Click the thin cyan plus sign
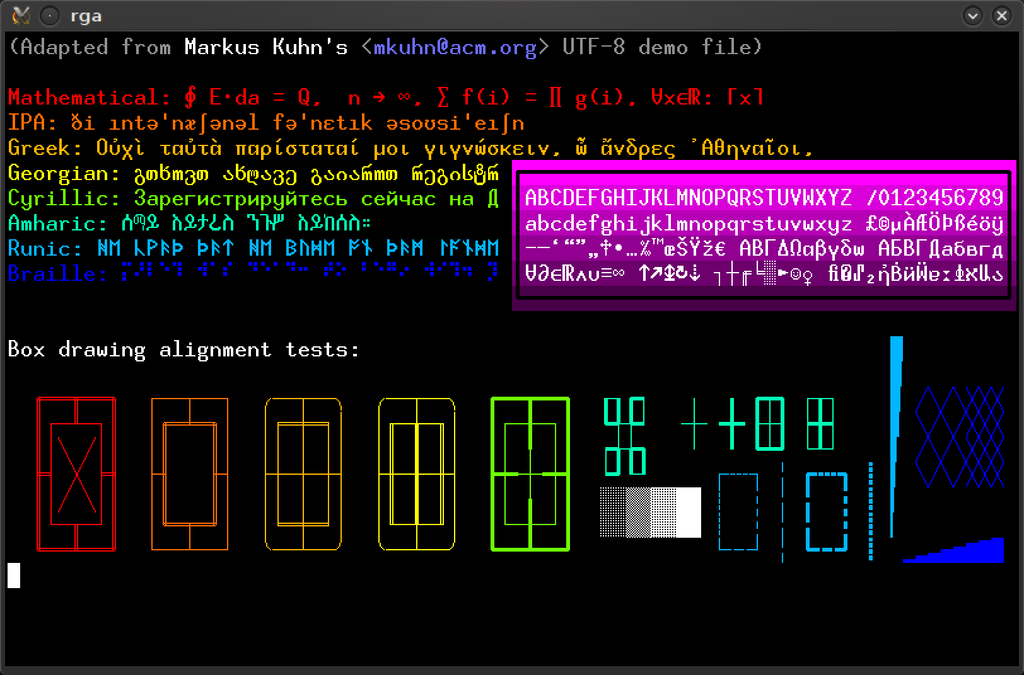This screenshot has width=1024, height=675. (x=694, y=424)
